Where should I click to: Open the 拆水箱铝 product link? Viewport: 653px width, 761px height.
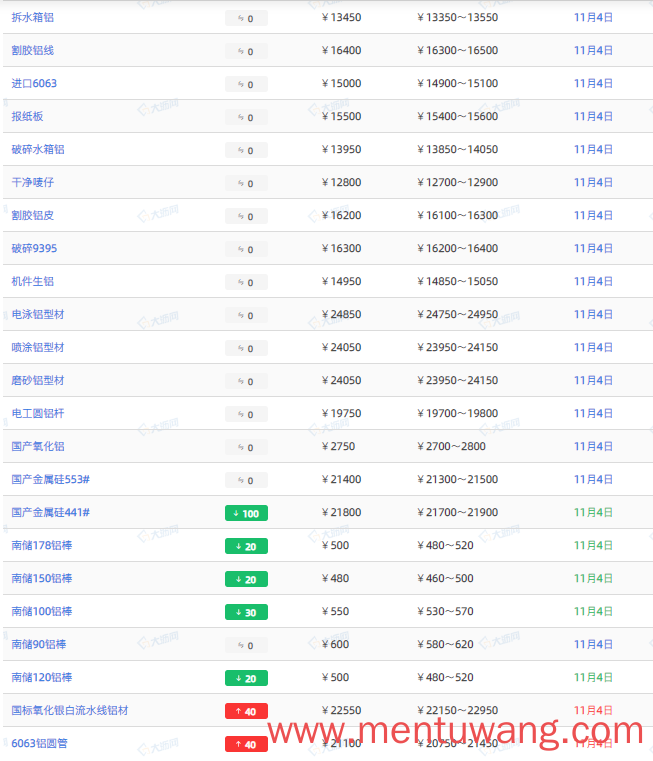coord(33,17)
